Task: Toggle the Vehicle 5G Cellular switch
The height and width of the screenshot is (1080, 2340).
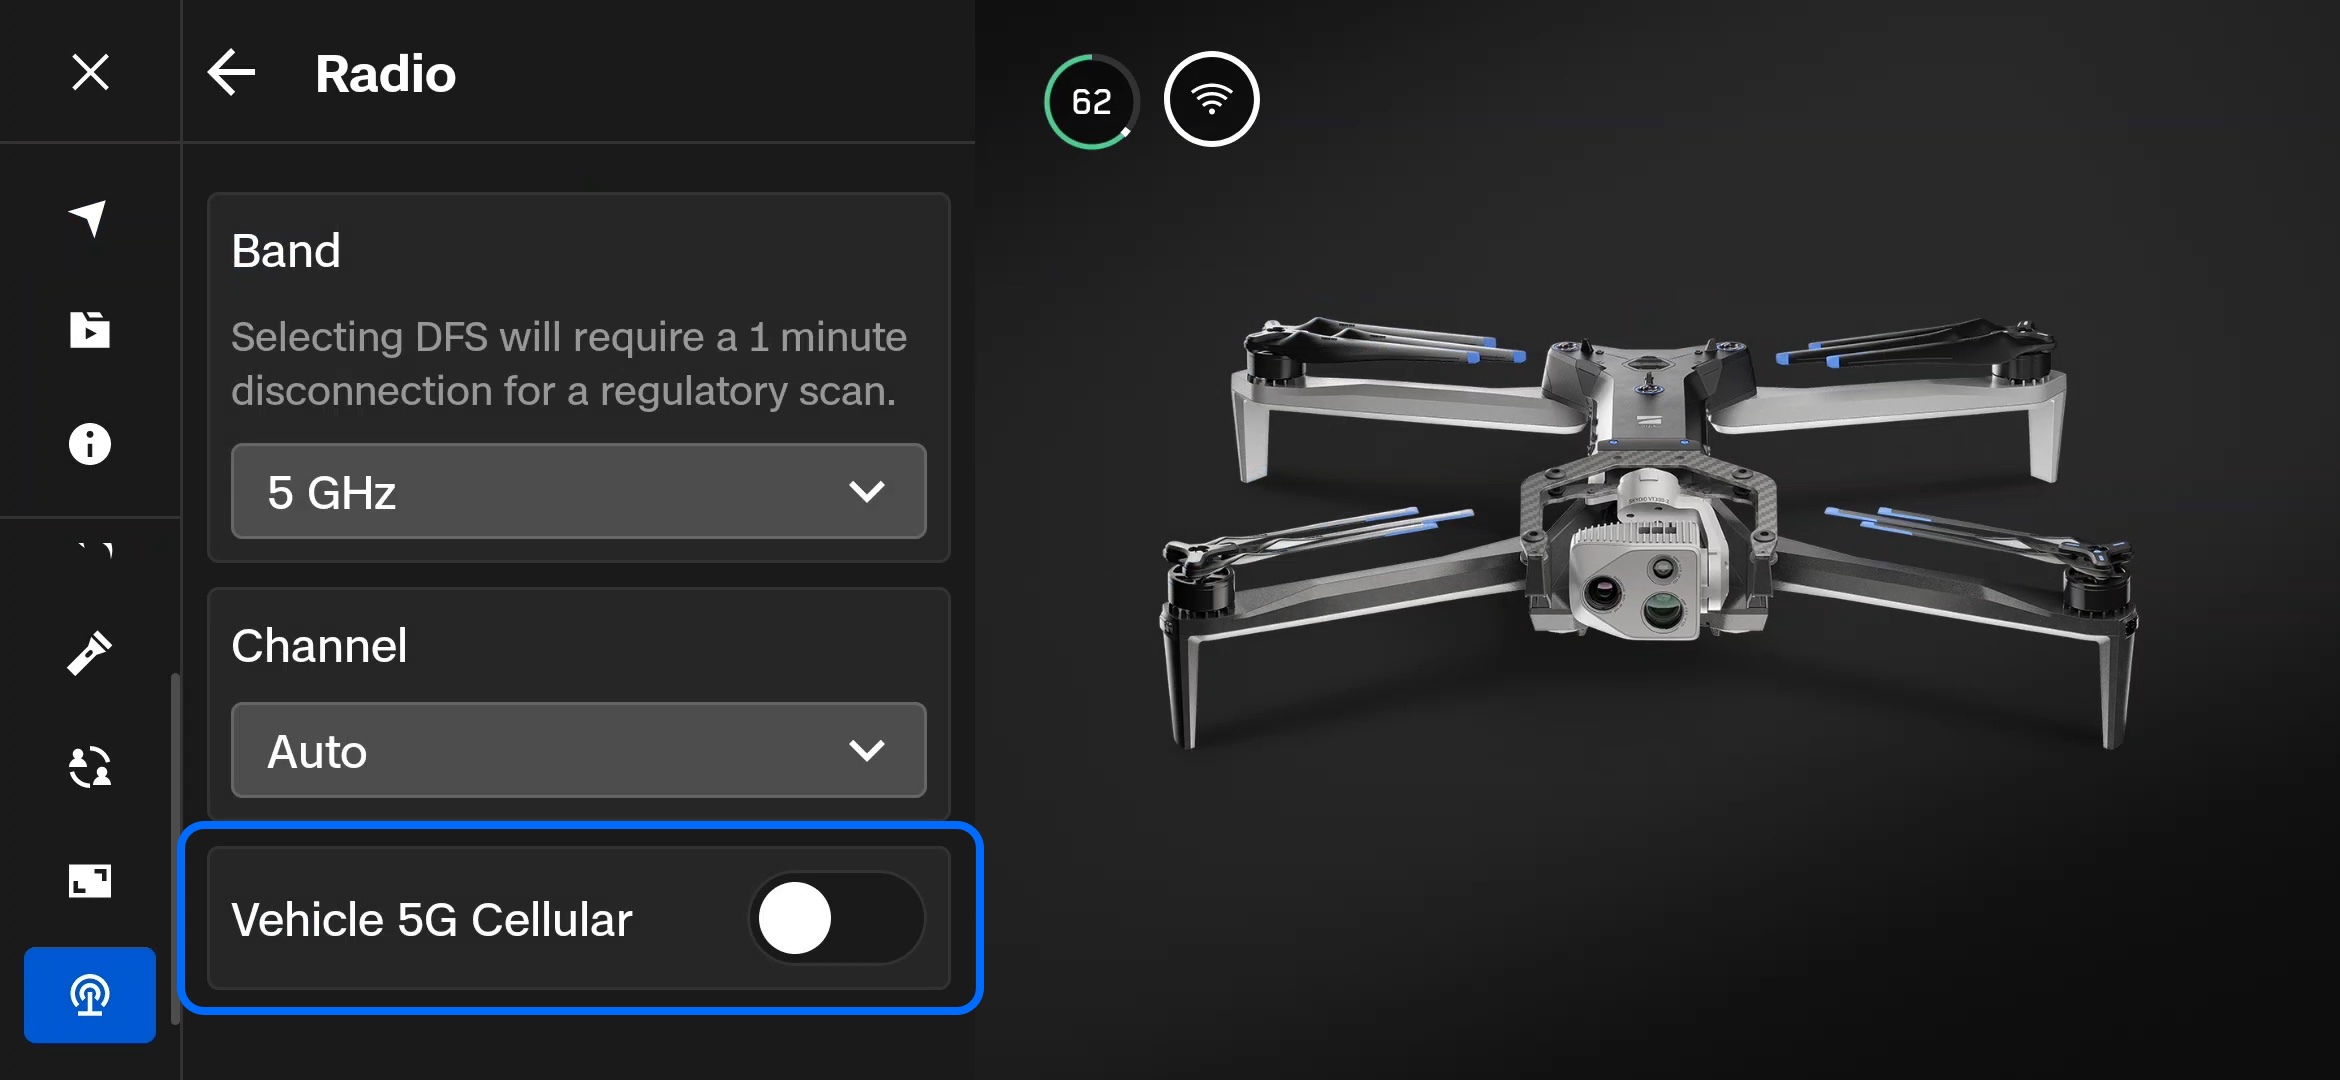Action: (836, 918)
